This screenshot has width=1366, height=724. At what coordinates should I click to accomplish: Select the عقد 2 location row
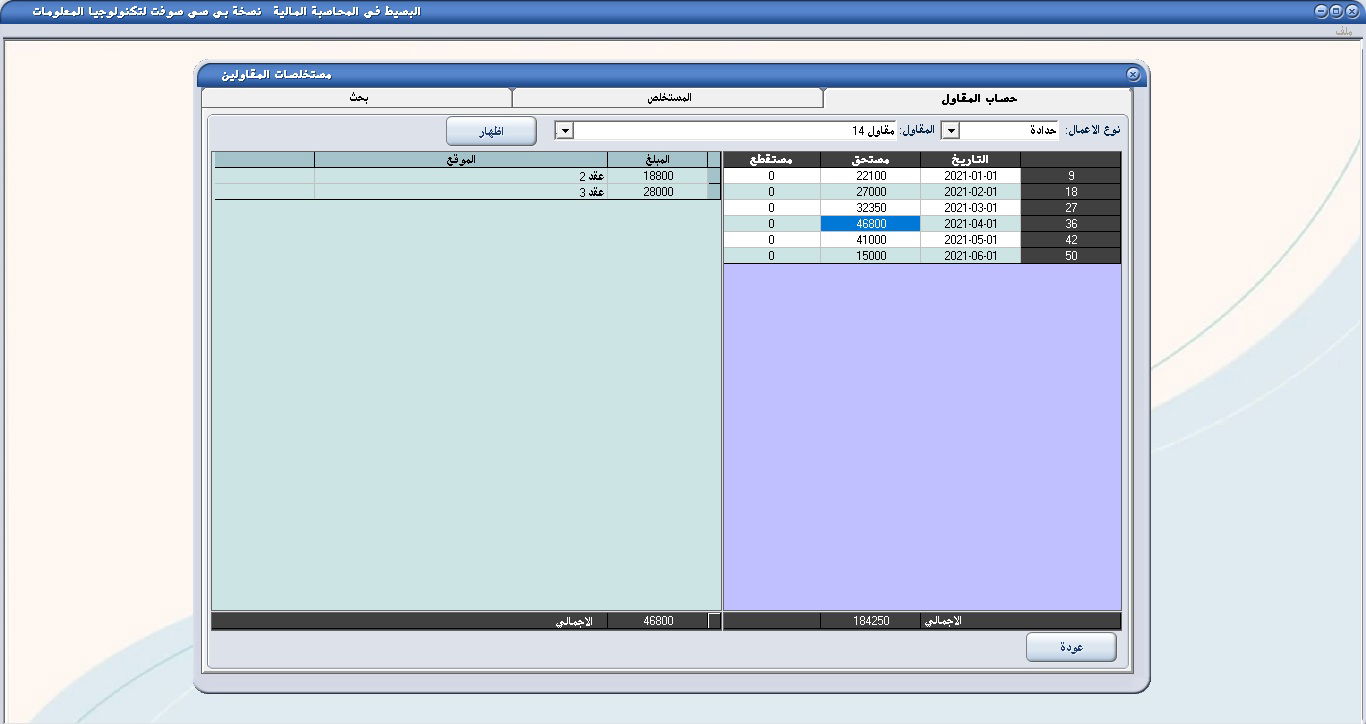[460, 176]
